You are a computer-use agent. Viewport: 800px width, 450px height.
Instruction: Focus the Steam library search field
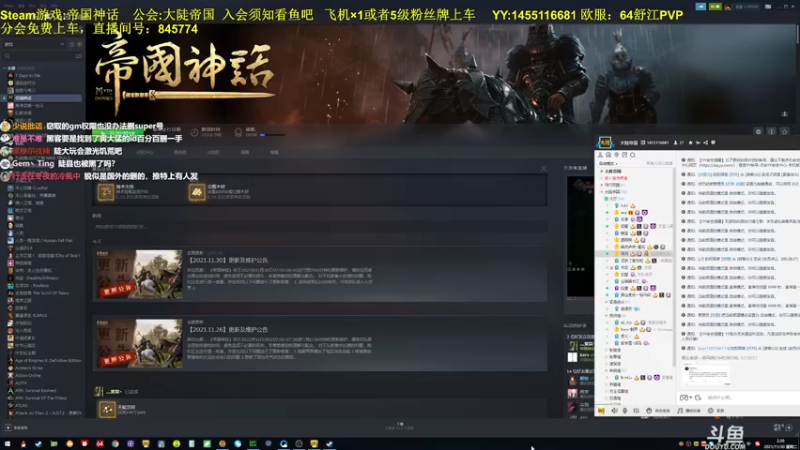pos(38,56)
